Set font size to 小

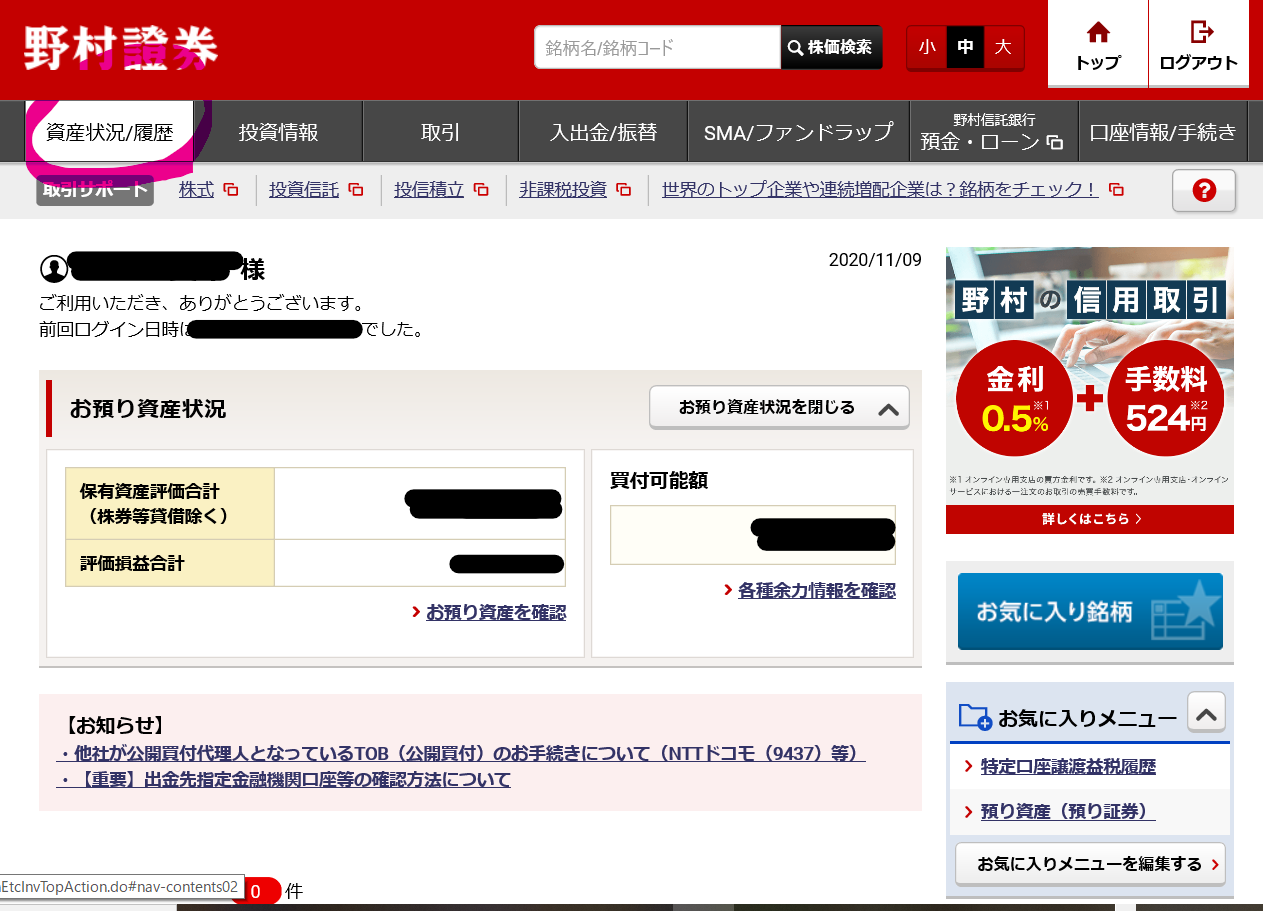(x=927, y=47)
